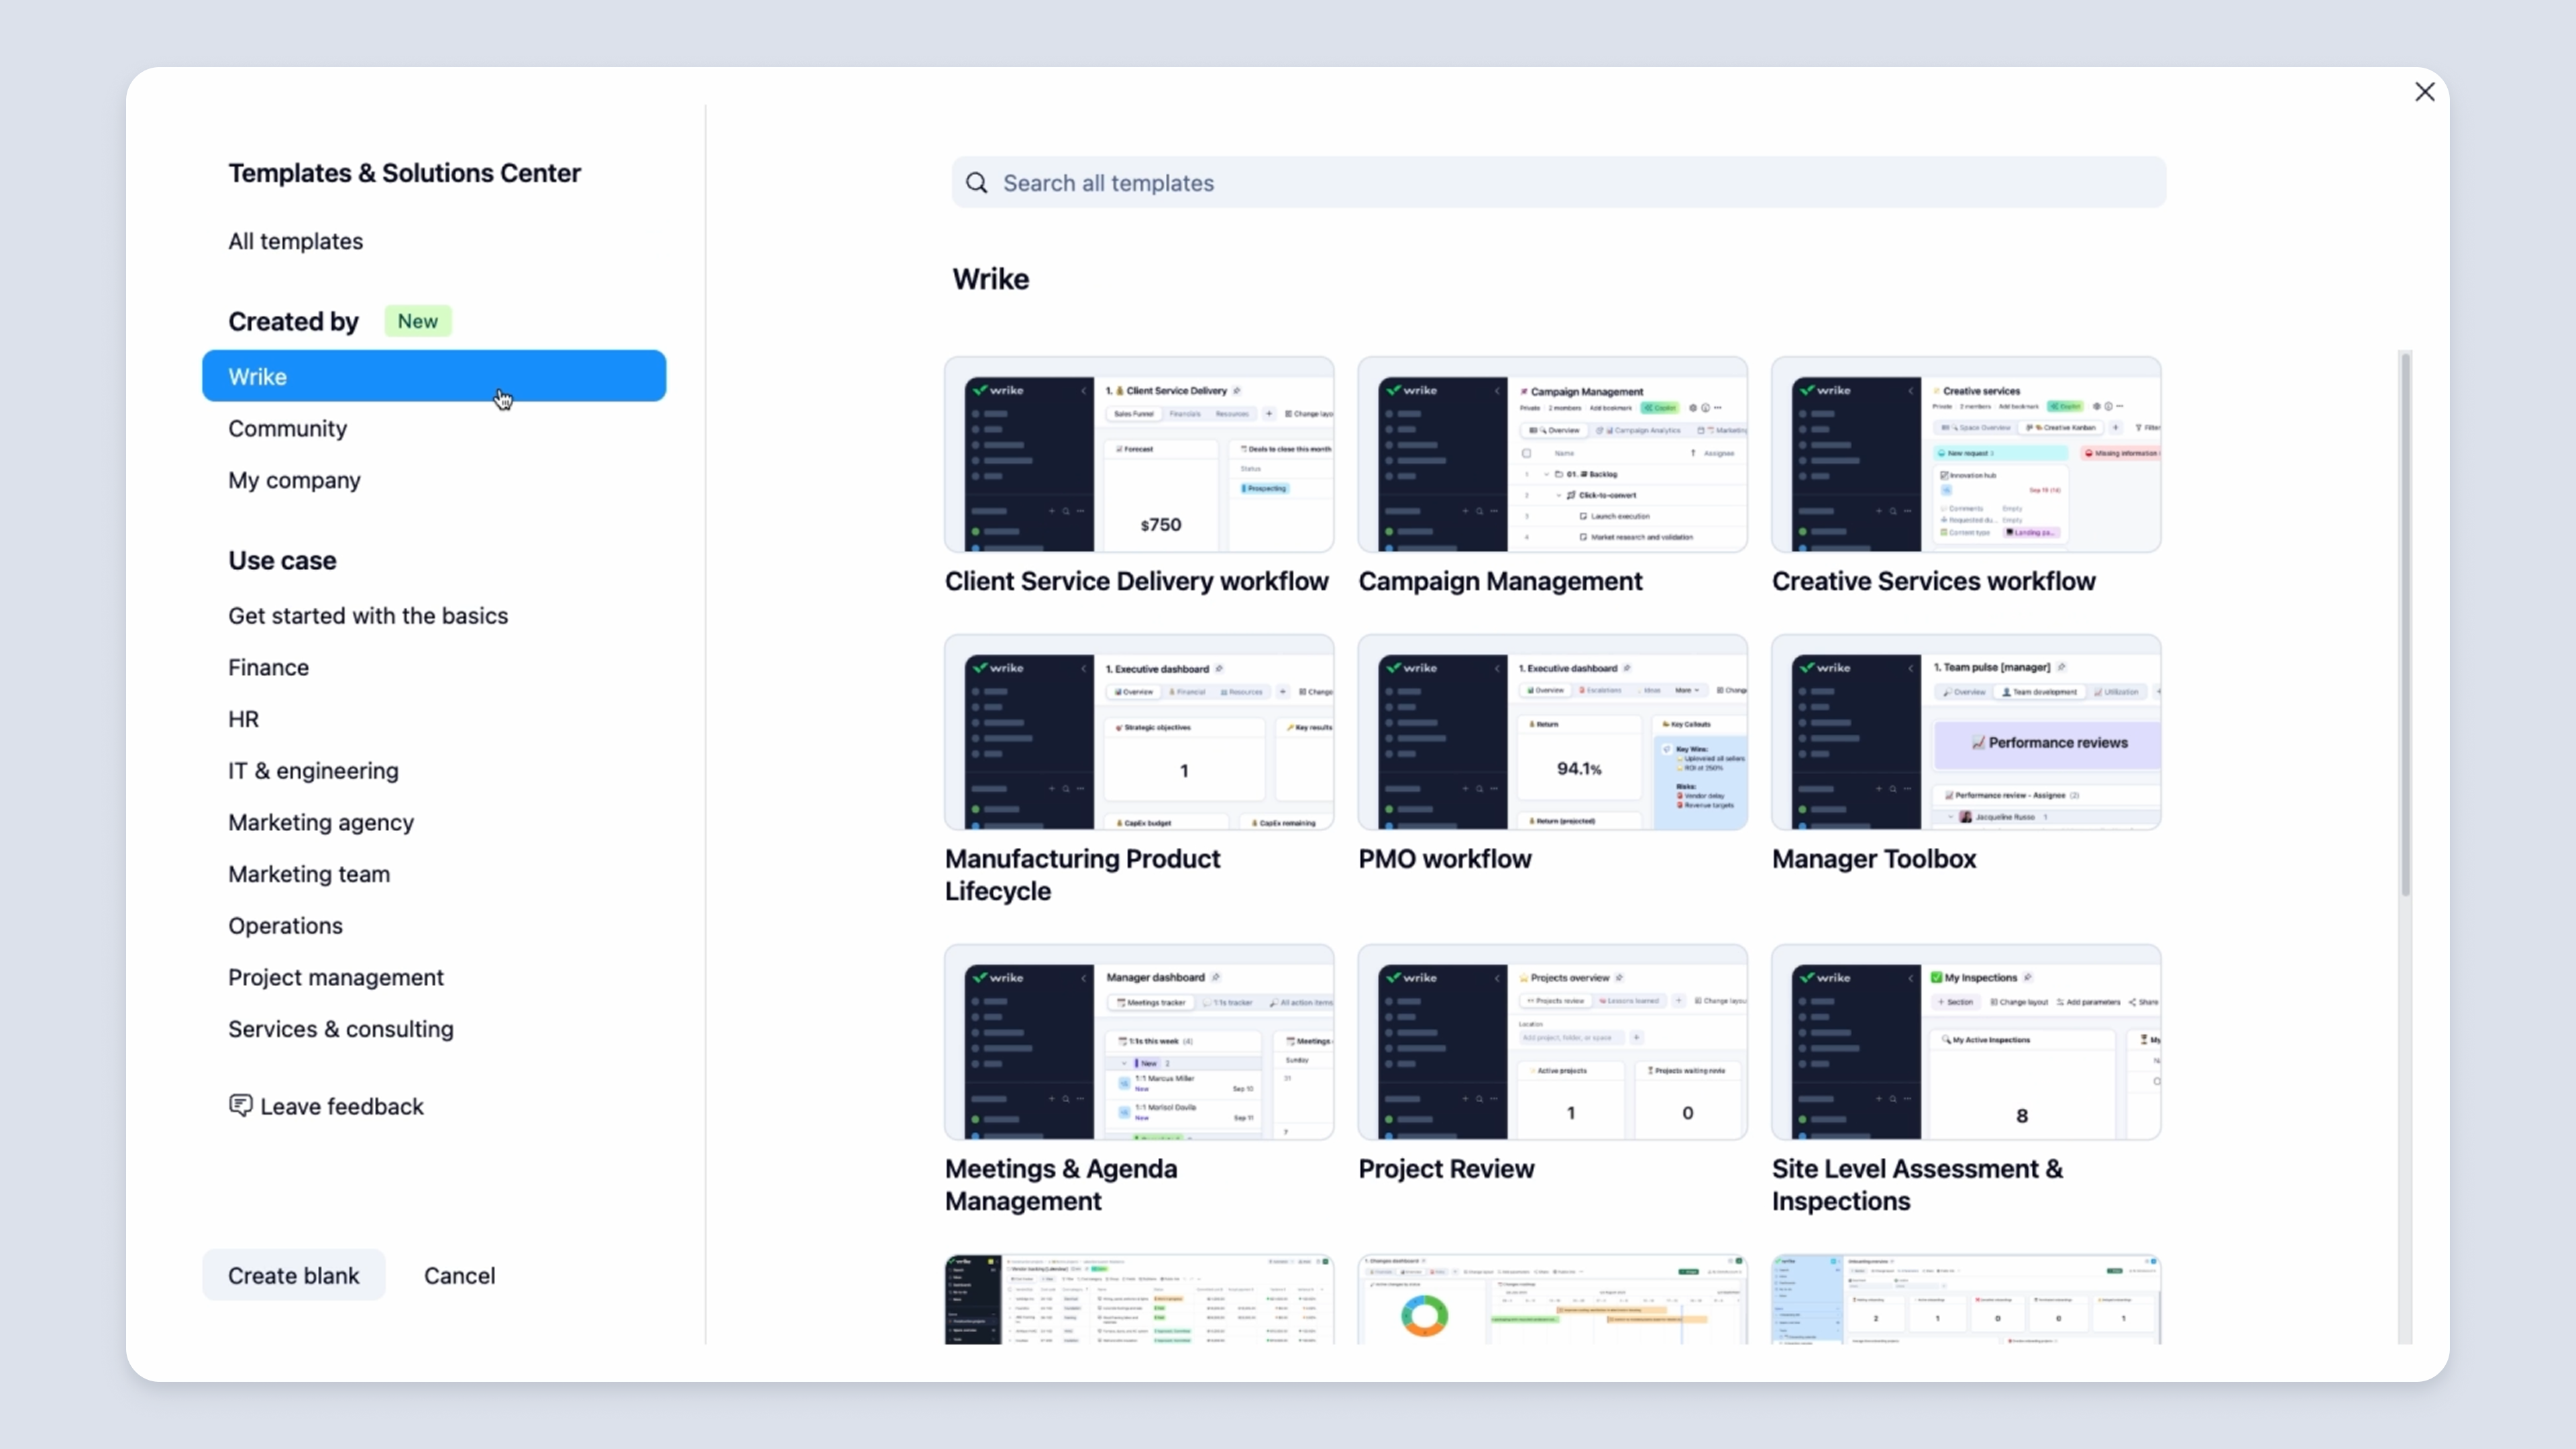The image size is (2576, 1449).
Task: Click the template list vertical scrollbar
Action: click(x=2405, y=625)
